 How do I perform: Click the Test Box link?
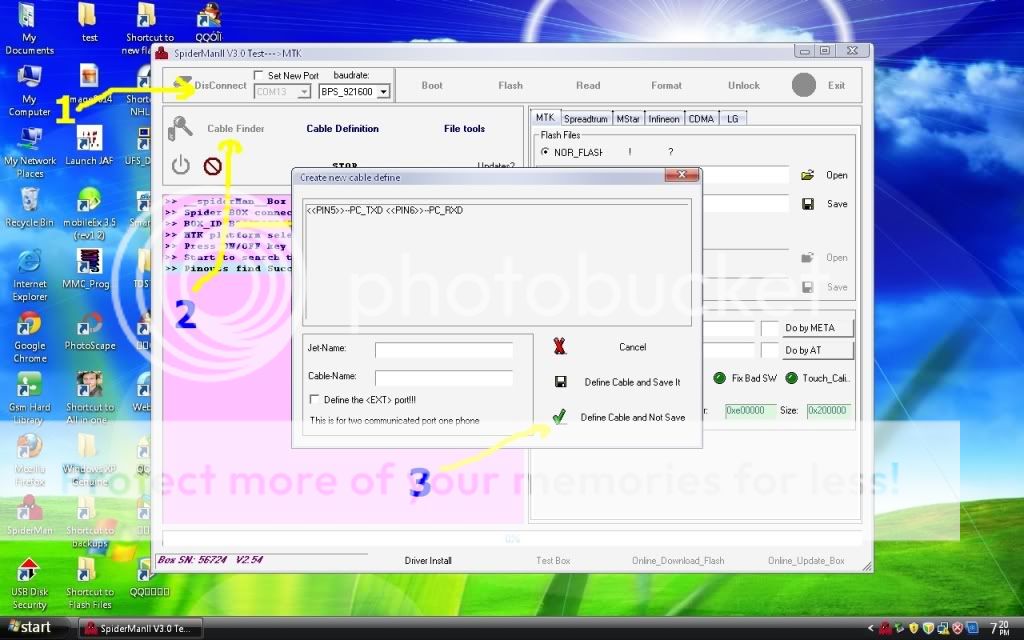pyautogui.click(x=553, y=560)
